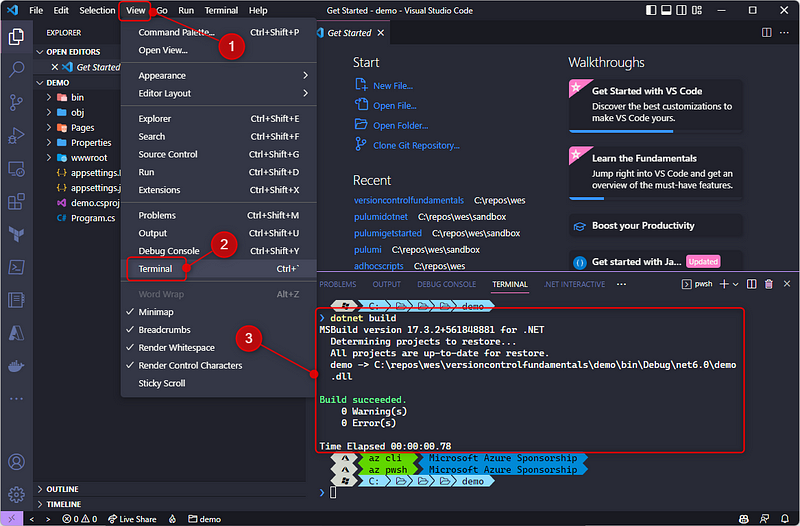The height and width of the screenshot is (526, 800).
Task: Click the Manage gear icon
Action: (x=16, y=494)
